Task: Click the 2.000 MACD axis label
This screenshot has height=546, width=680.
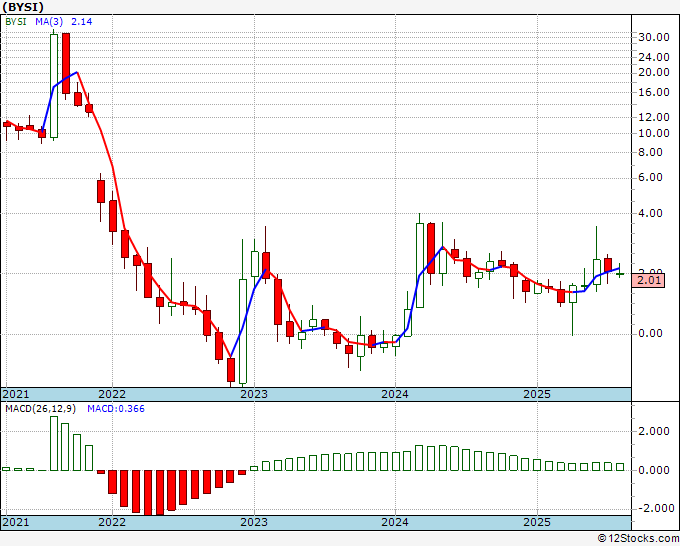Action: pyautogui.click(x=654, y=431)
